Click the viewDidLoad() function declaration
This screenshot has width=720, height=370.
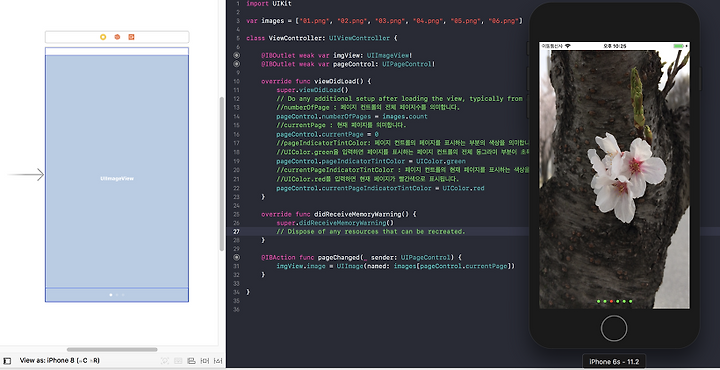tap(316, 81)
